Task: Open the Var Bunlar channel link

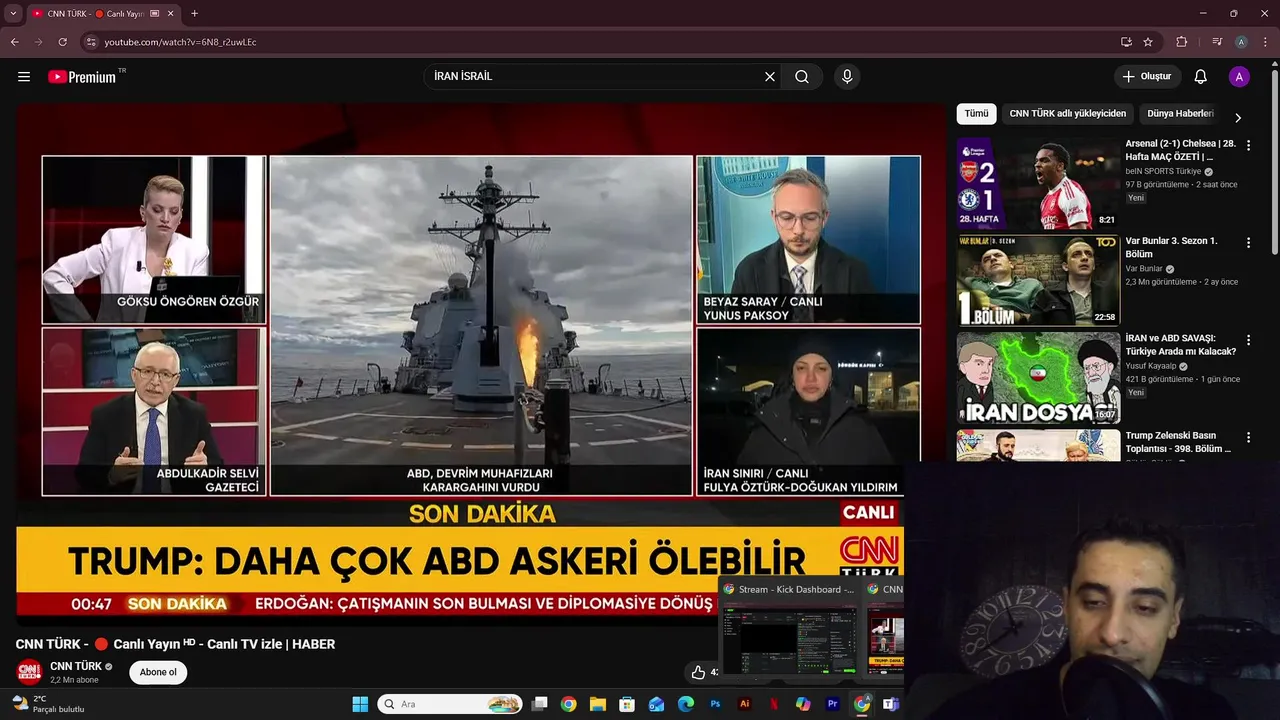Action: pos(1144,269)
